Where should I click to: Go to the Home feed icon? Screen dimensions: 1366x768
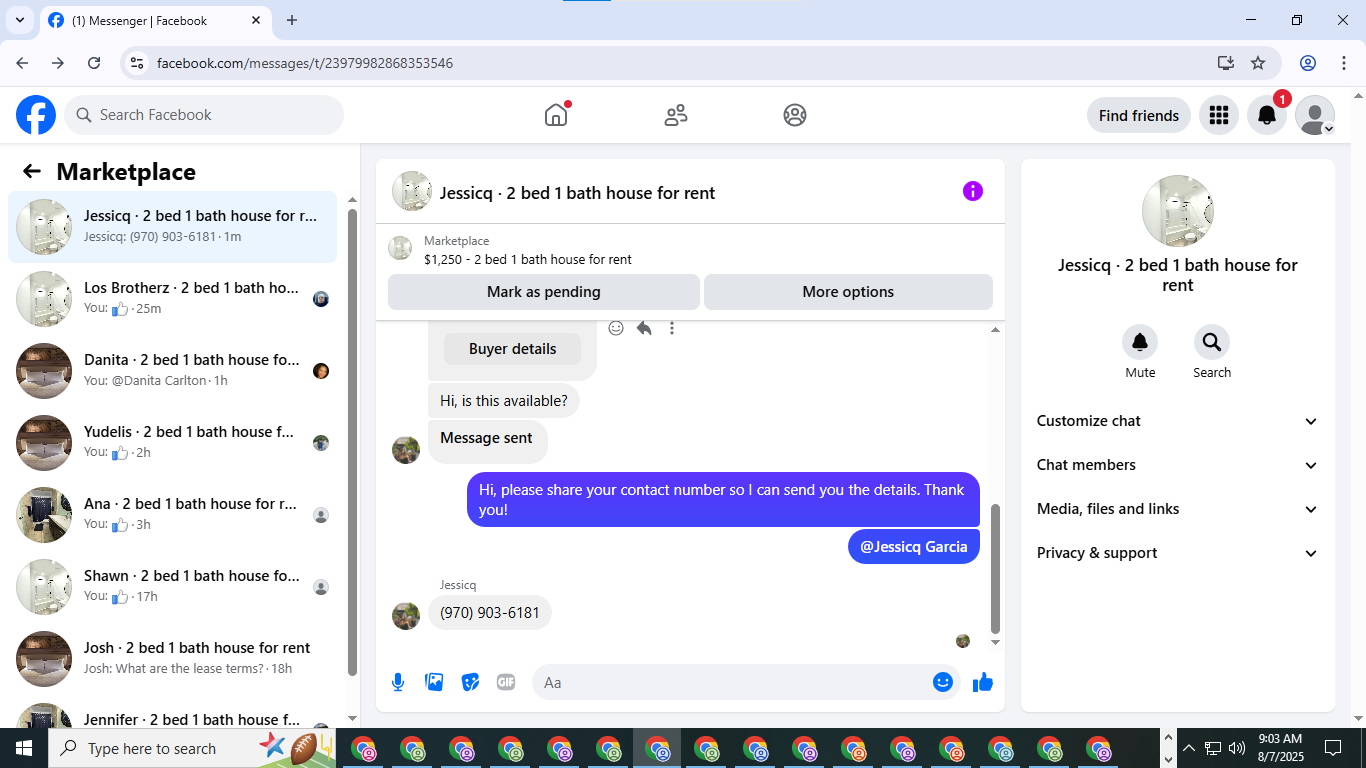coord(556,115)
